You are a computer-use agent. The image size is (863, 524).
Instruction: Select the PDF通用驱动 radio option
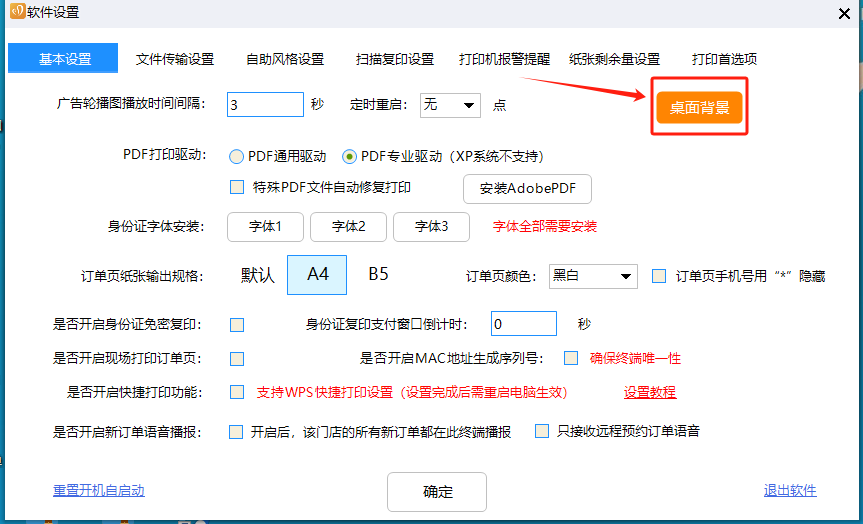pyautogui.click(x=237, y=156)
